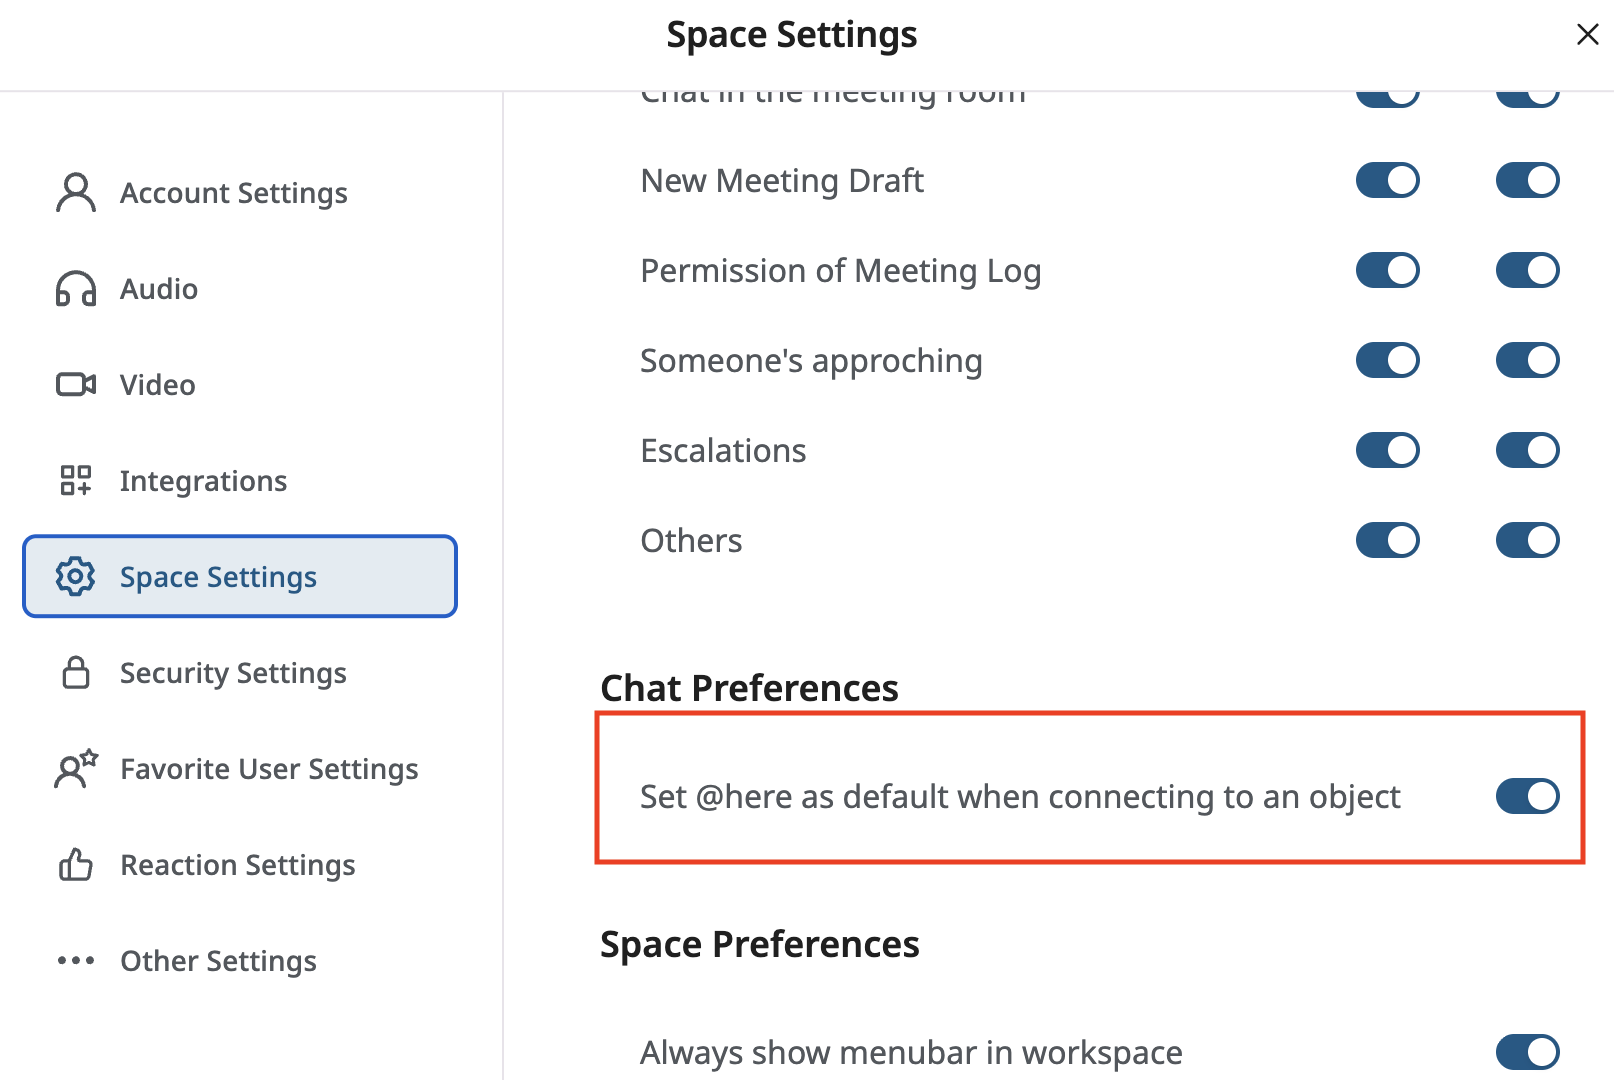Toggle the left Others notification switch
This screenshot has height=1080, width=1614.
(1387, 540)
